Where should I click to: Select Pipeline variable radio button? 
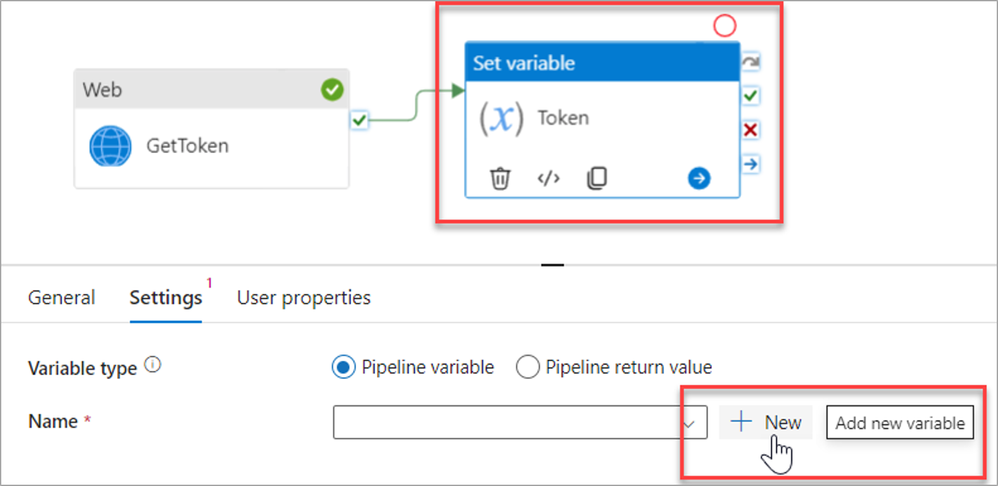343,367
